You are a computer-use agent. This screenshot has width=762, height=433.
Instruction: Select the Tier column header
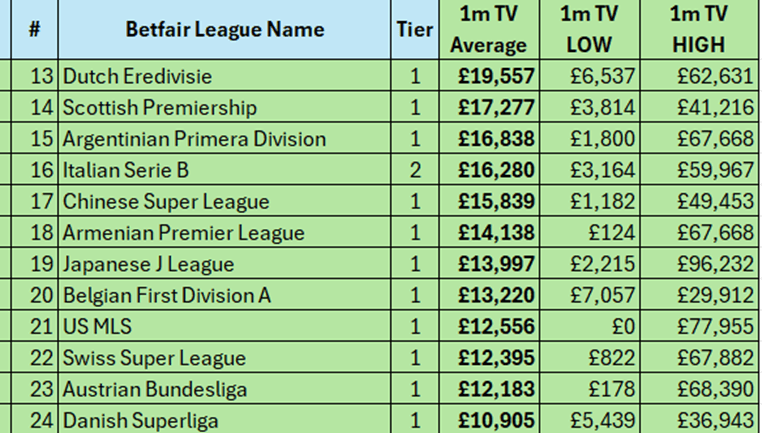415,29
